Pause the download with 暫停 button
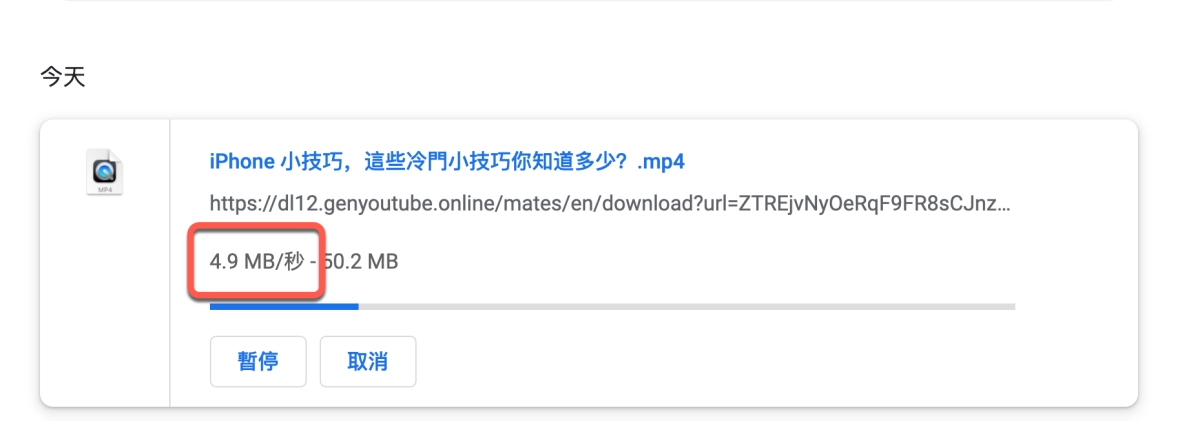Screen dimensions: 1200x421 (x=257, y=361)
